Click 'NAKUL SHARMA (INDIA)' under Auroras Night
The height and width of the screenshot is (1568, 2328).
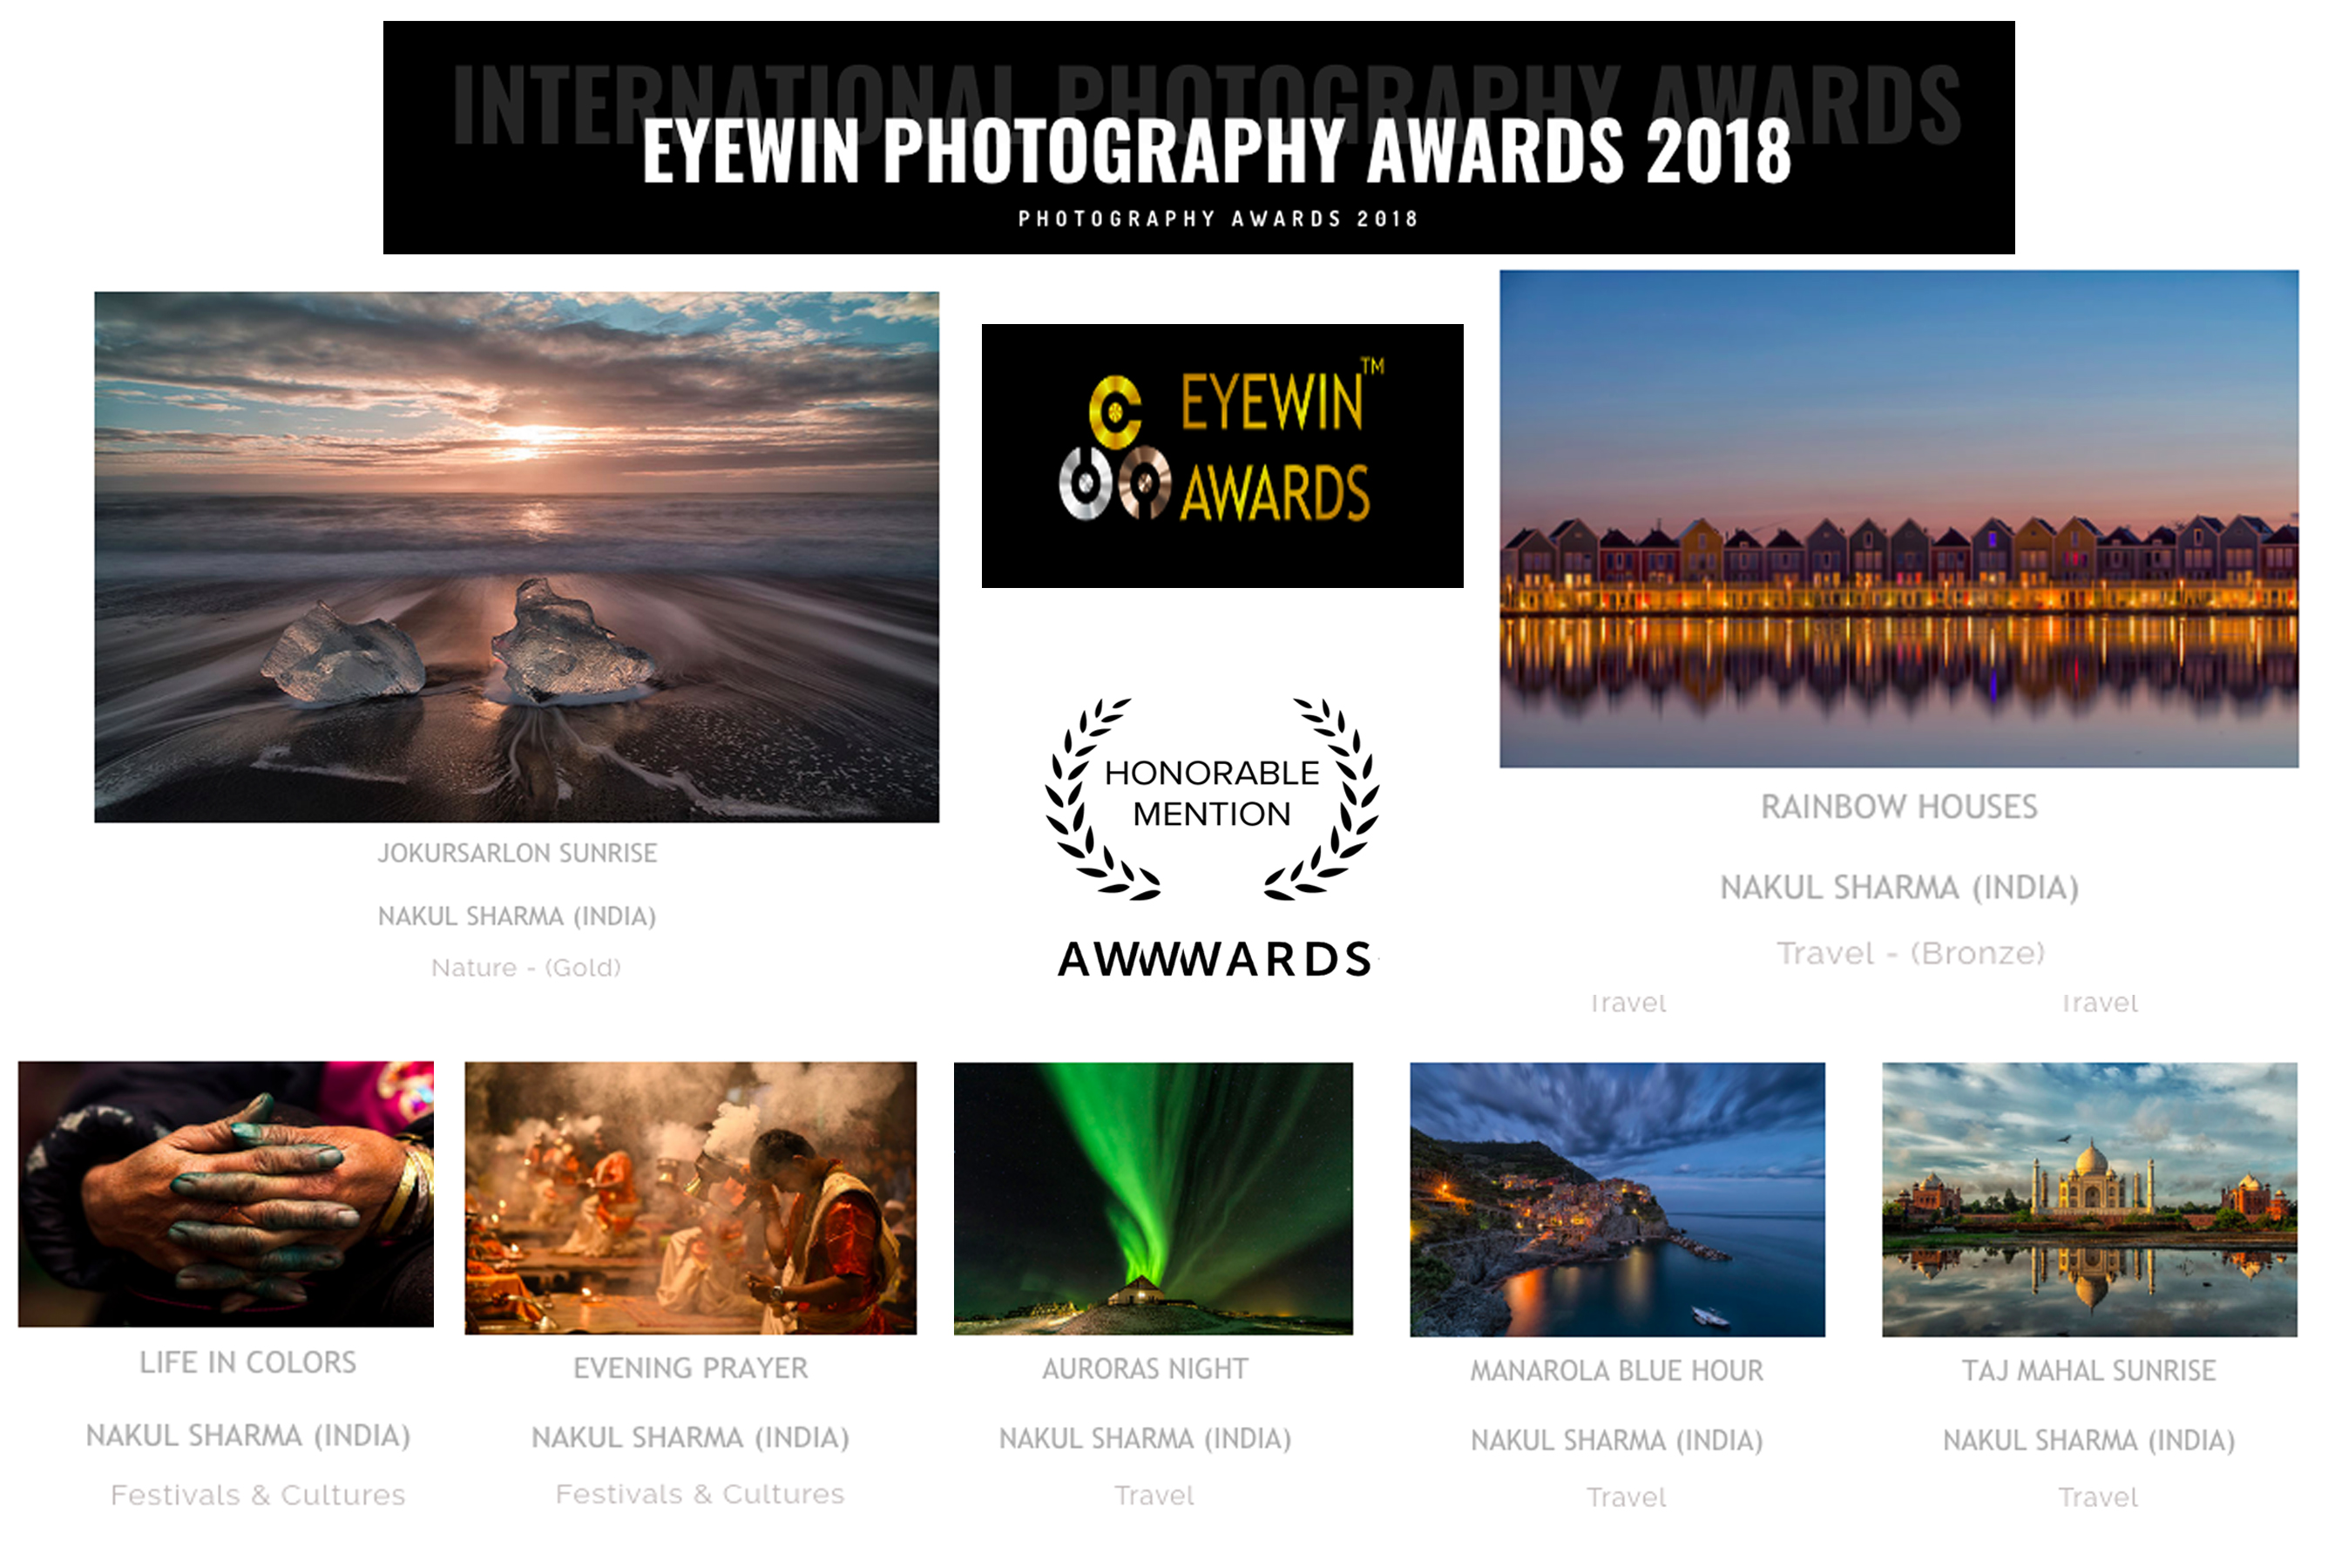[1145, 1439]
